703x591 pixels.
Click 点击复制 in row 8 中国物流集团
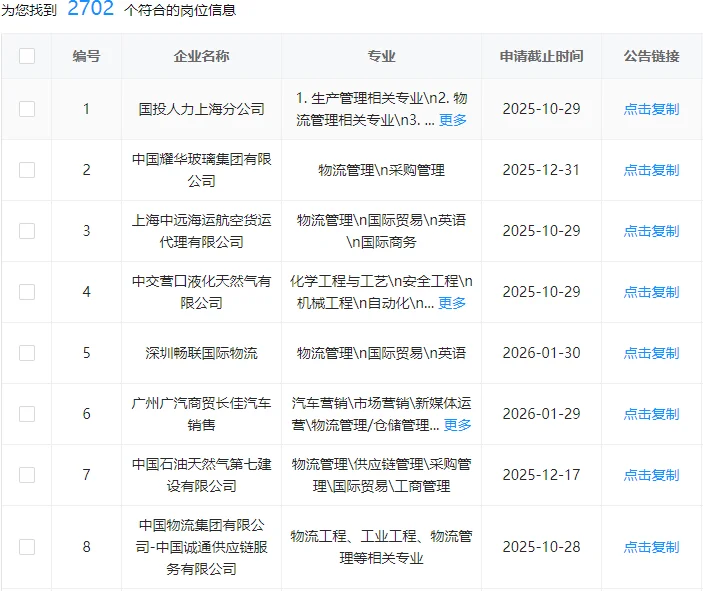pos(651,547)
